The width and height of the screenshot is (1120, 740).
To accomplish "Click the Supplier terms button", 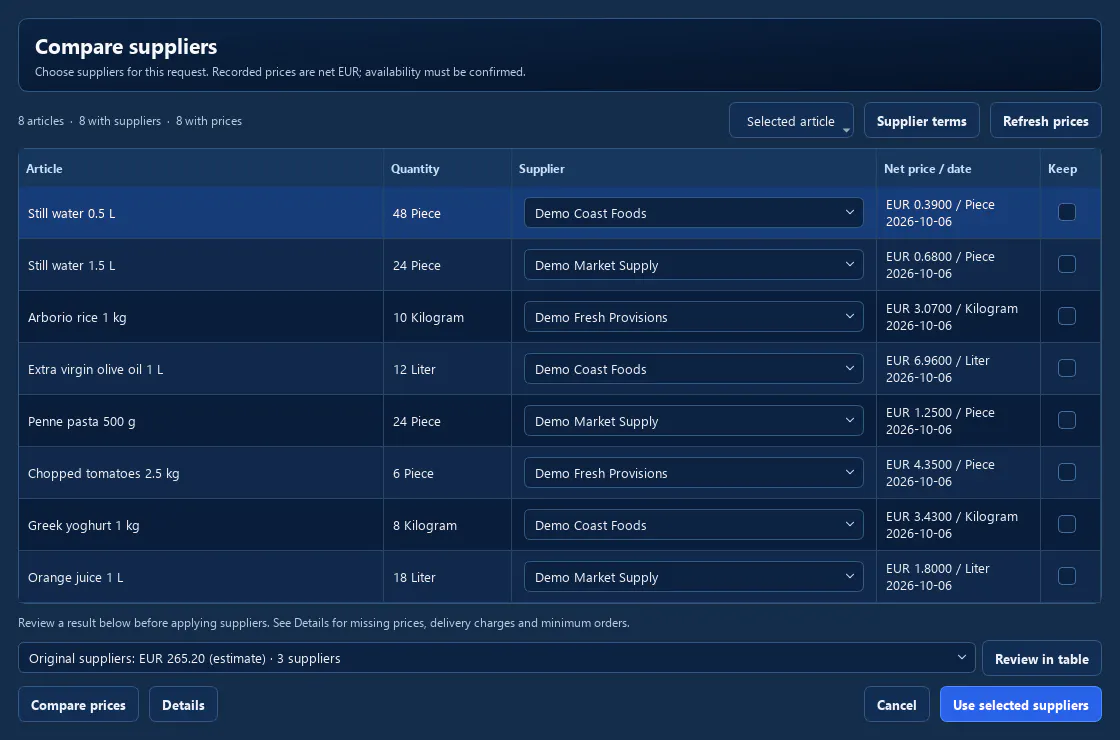I will click(x=921, y=121).
